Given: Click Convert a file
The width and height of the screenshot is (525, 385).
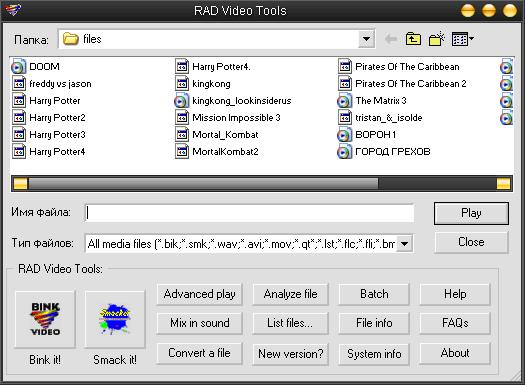Looking at the screenshot, I should (x=199, y=354).
